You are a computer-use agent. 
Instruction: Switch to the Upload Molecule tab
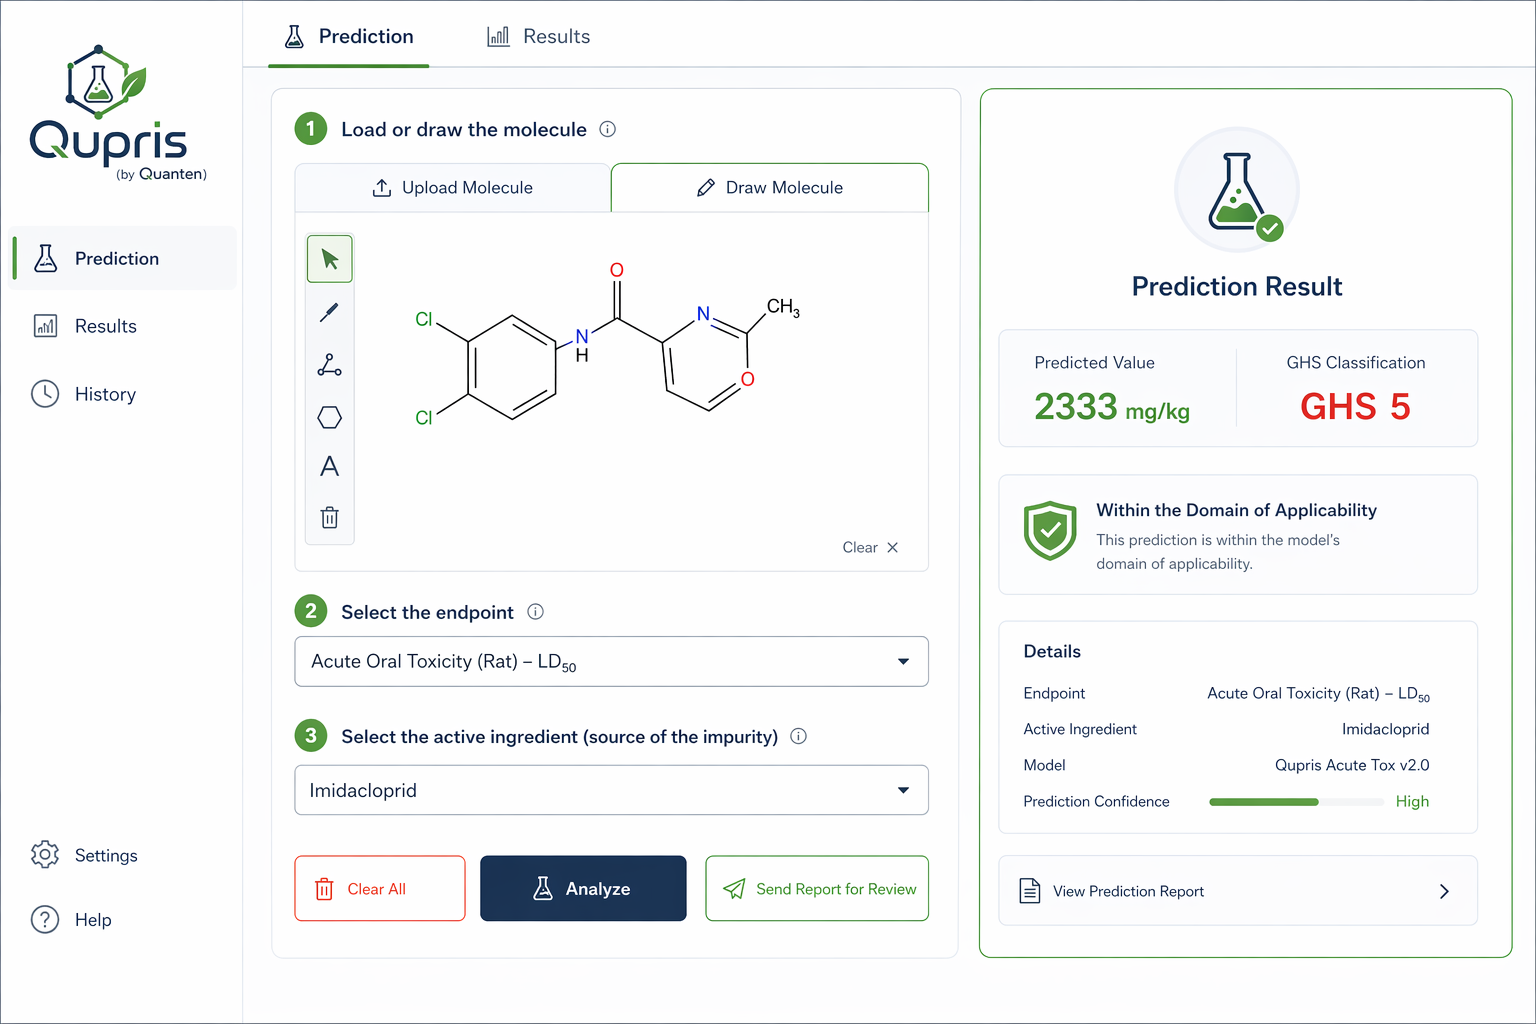[453, 188]
